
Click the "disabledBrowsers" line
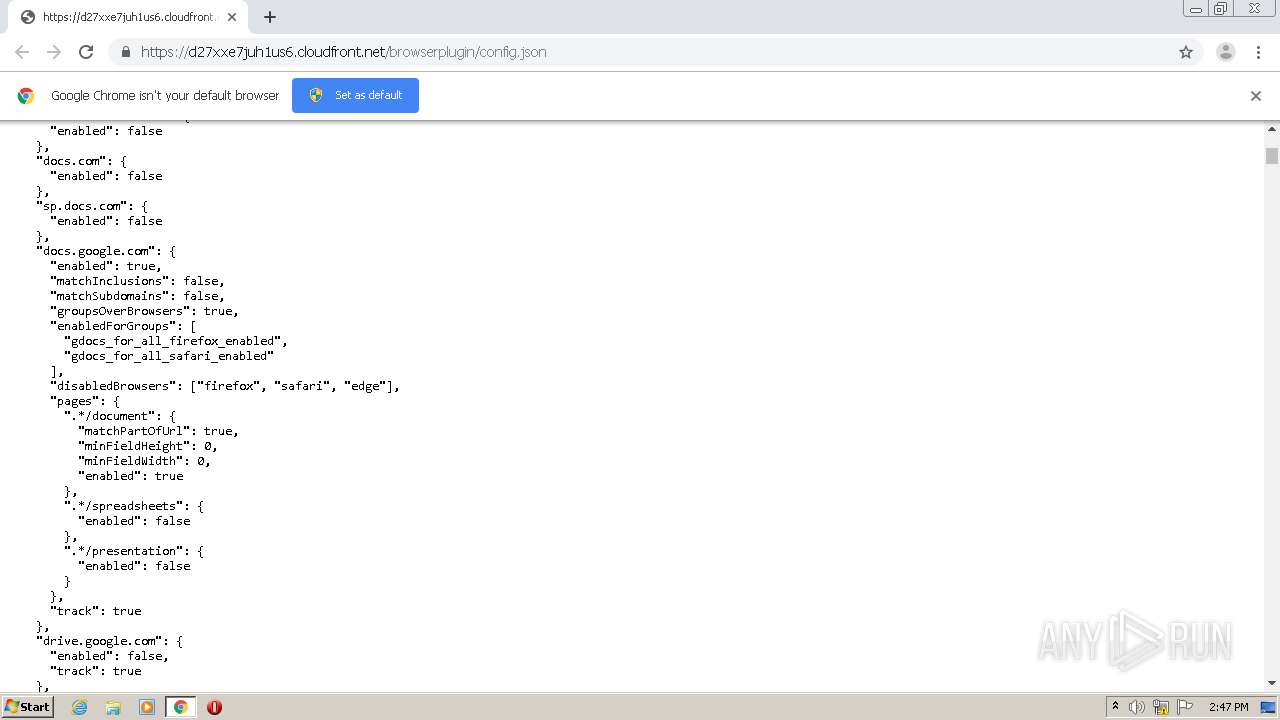225,386
